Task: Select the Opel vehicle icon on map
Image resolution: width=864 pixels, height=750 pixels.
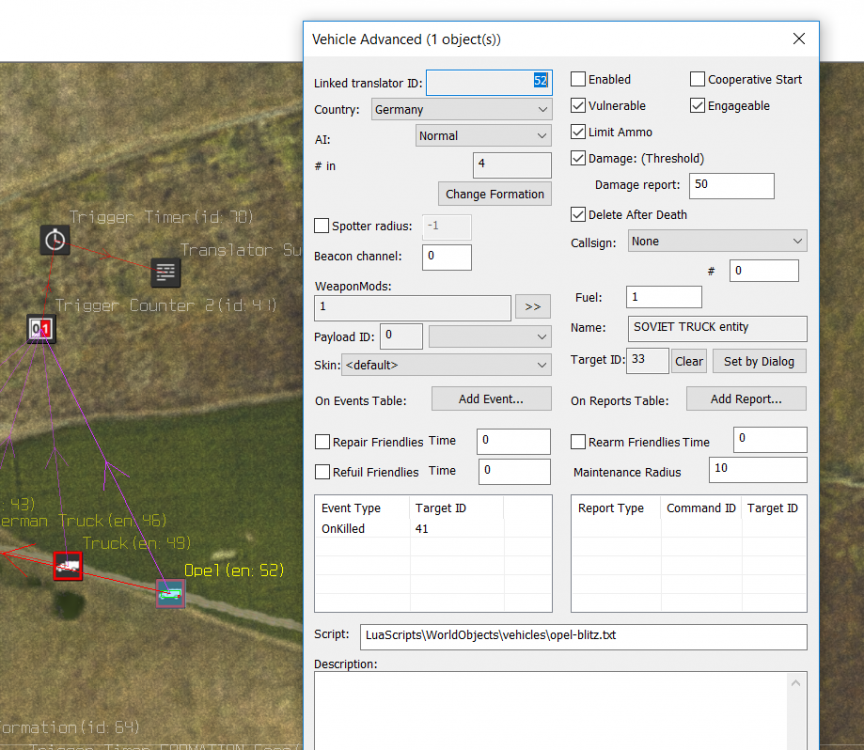Action: coord(171,593)
